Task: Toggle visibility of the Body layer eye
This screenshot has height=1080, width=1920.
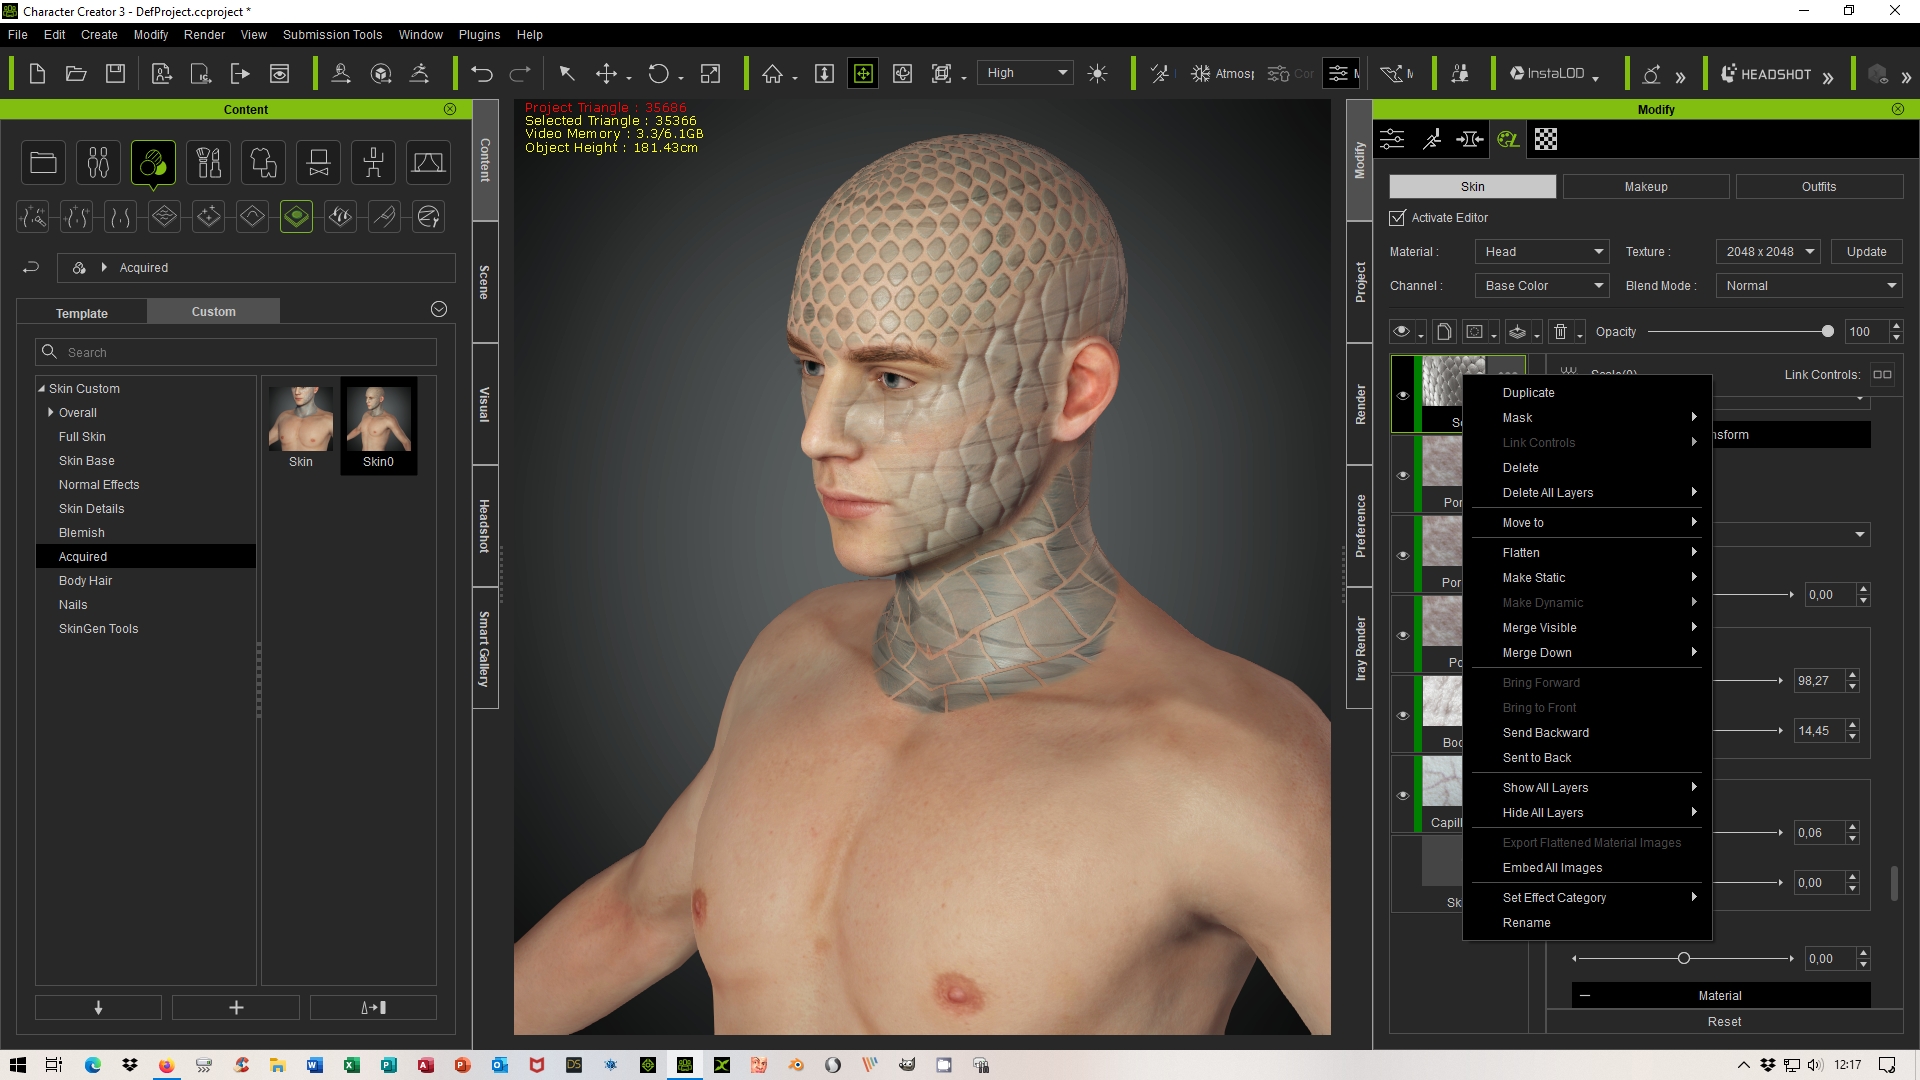Action: (1403, 715)
